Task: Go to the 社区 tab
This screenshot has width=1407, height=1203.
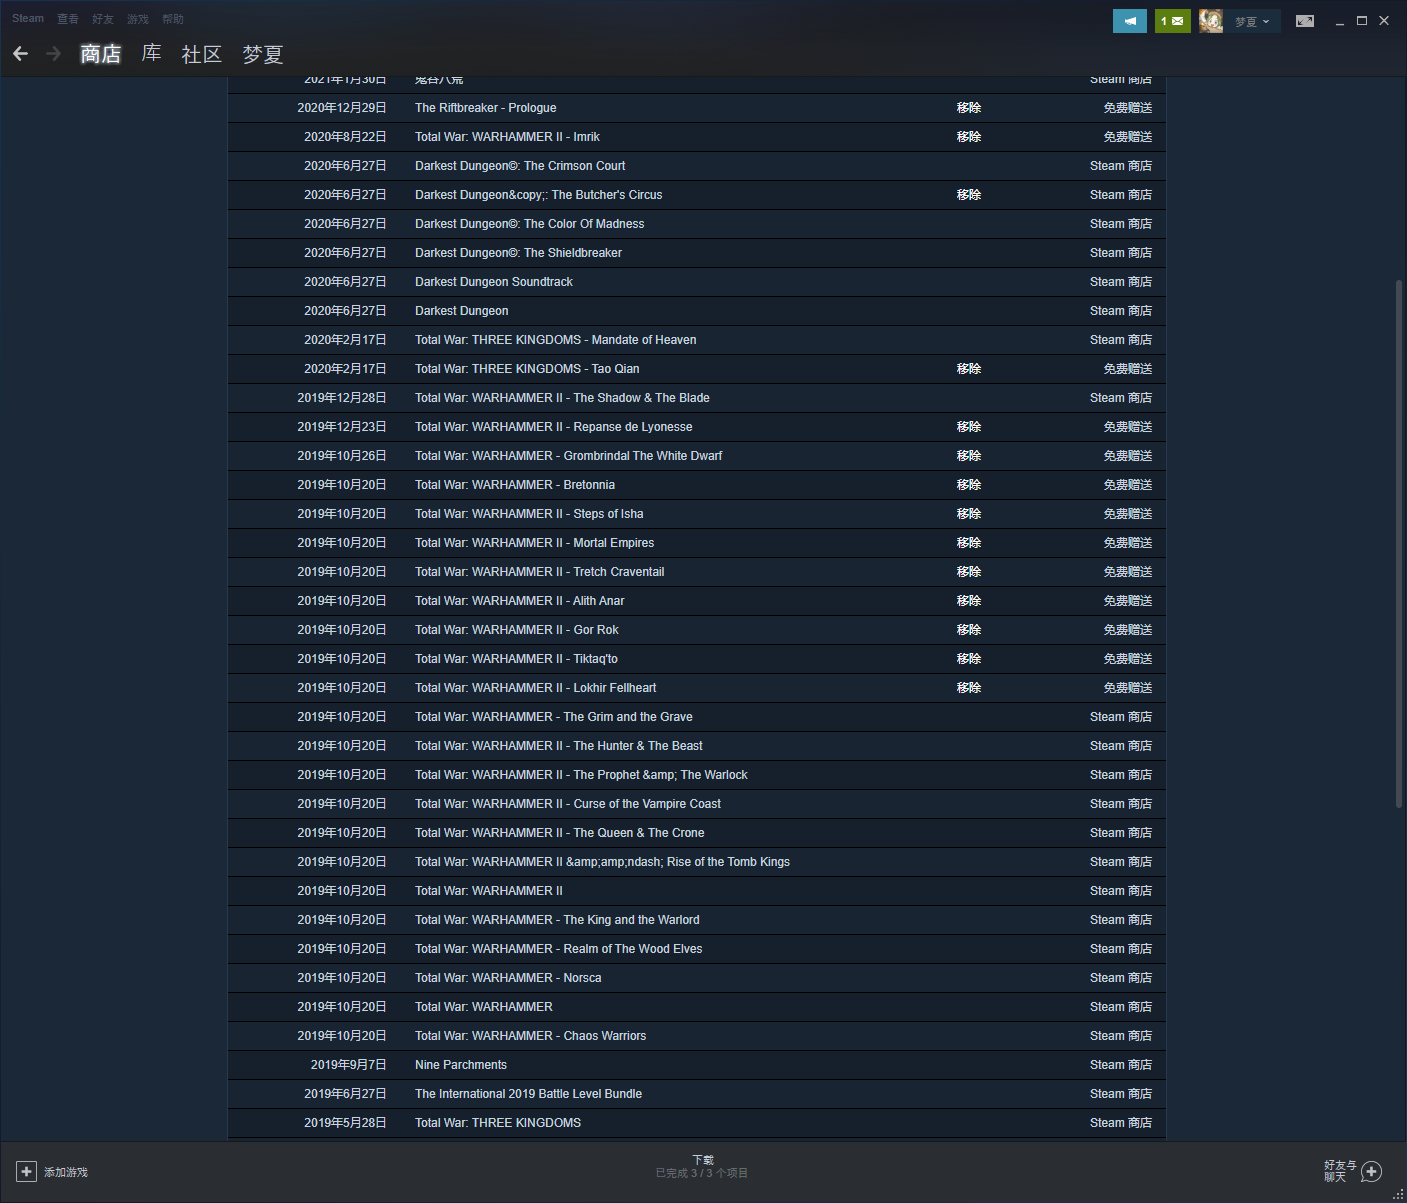Action: [x=202, y=54]
